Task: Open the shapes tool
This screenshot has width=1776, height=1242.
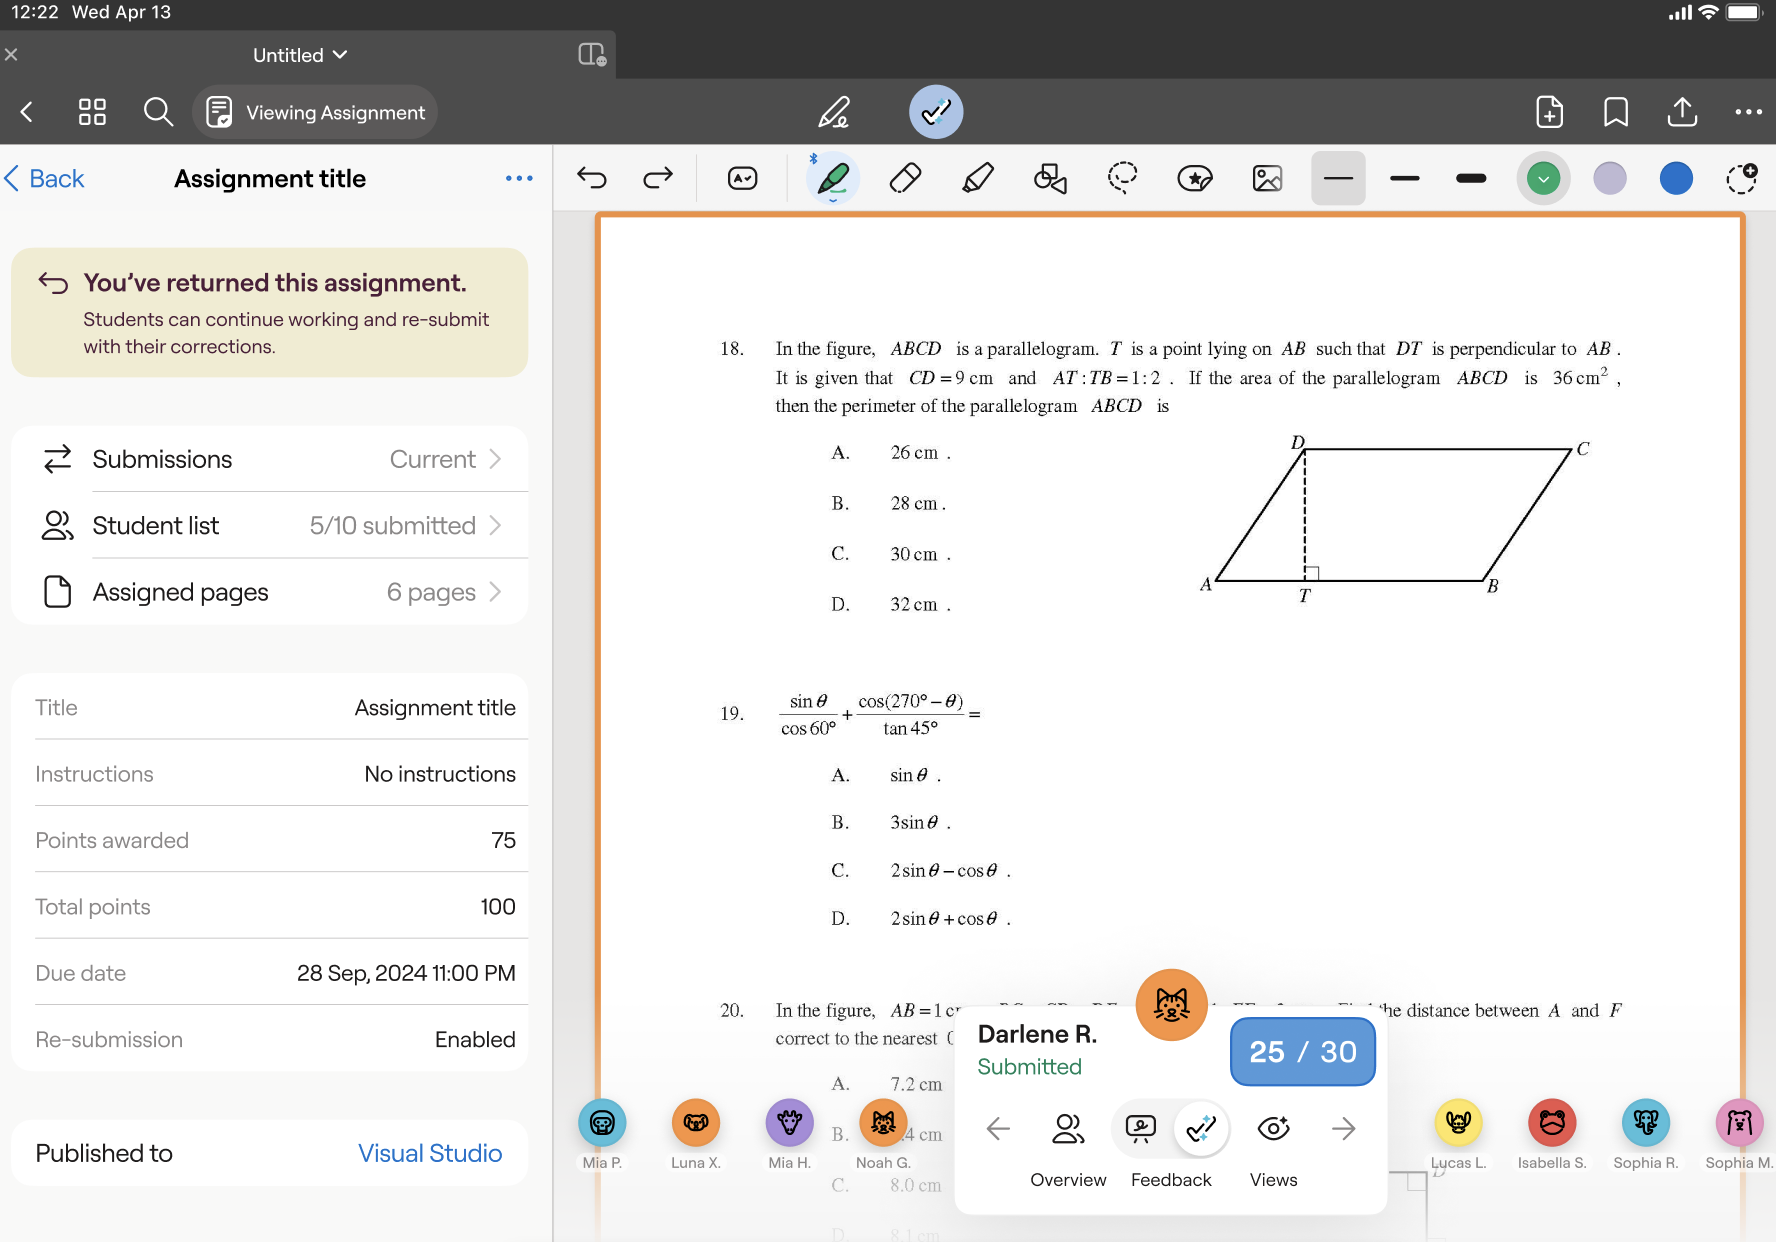Action: (1050, 179)
